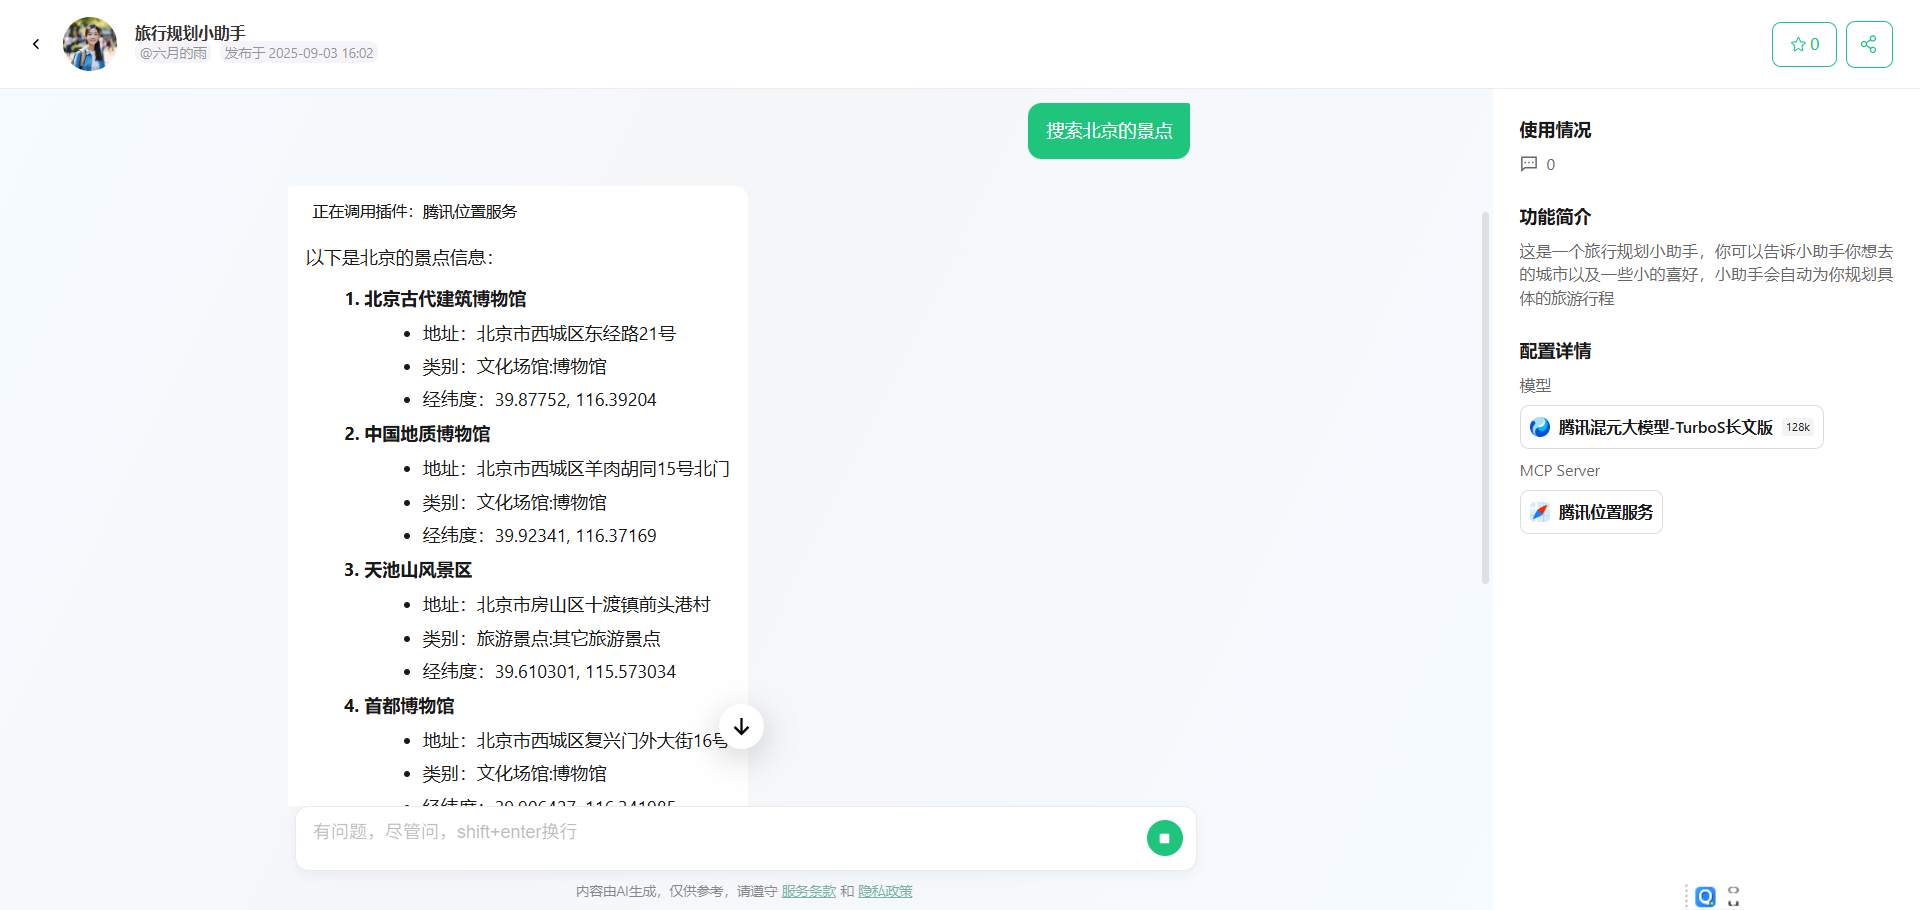Click the 模型 label

1535,386
